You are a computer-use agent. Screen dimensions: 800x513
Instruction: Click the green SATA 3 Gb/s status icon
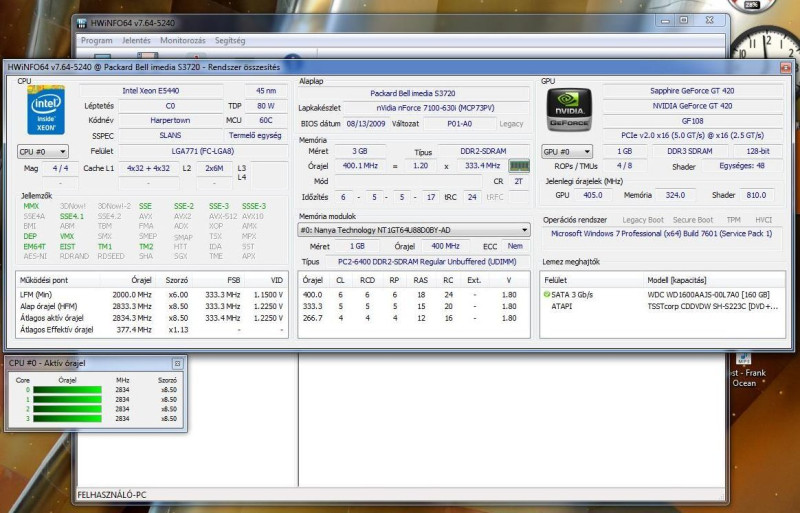click(547, 295)
